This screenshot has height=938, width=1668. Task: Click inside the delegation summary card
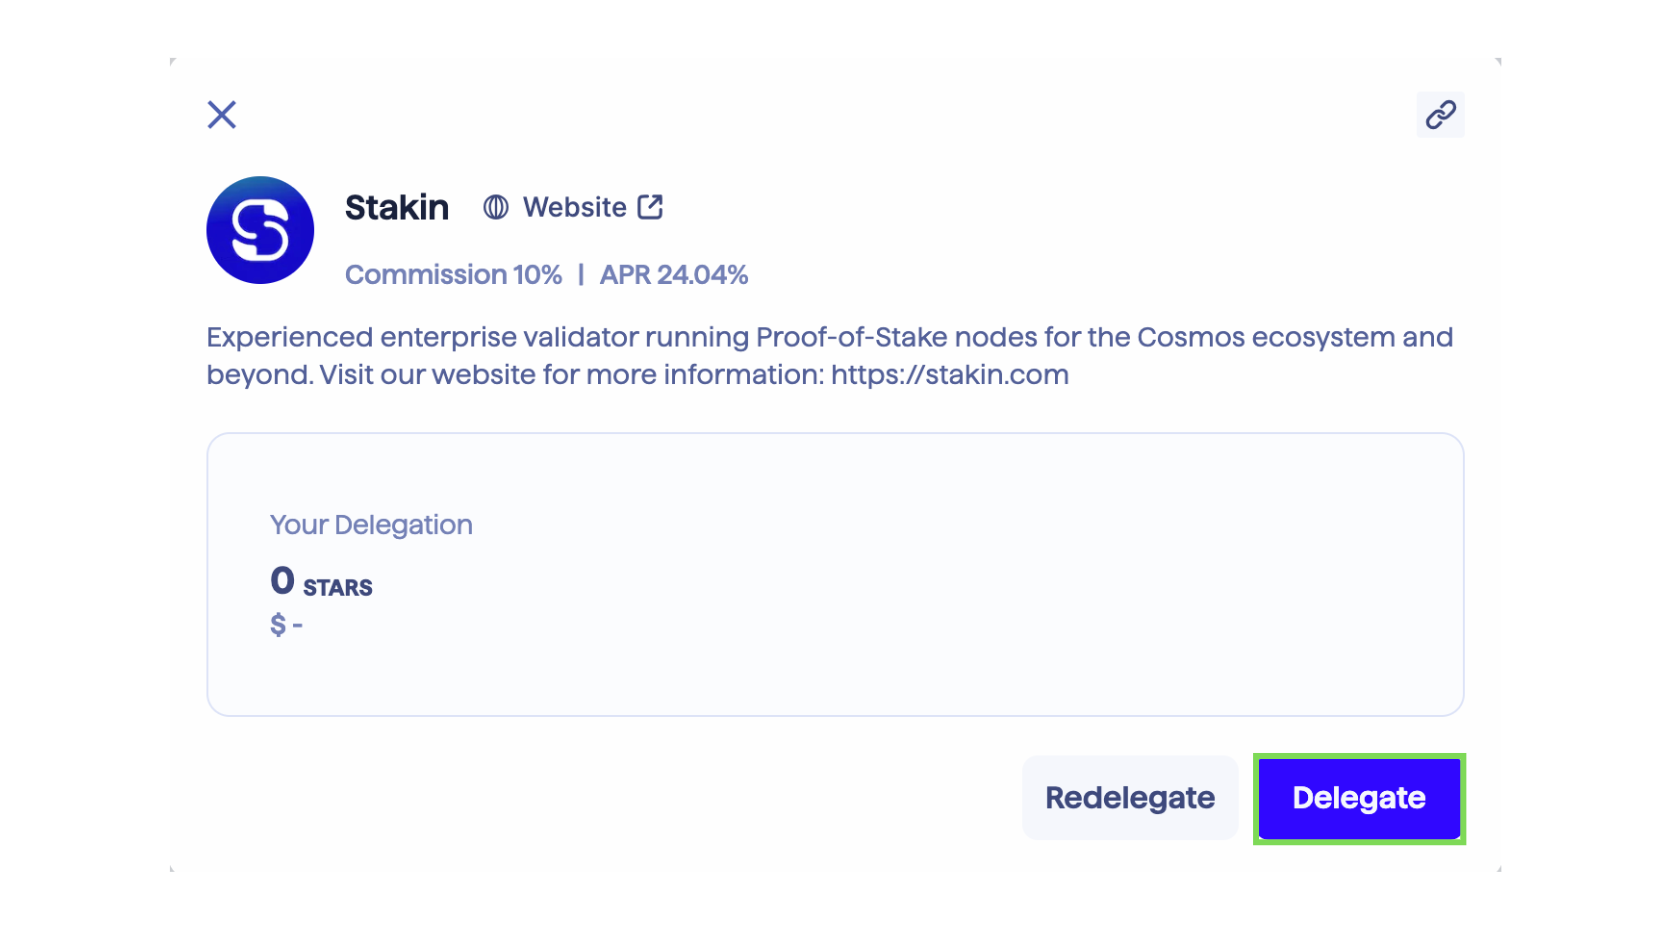tap(835, 575)
